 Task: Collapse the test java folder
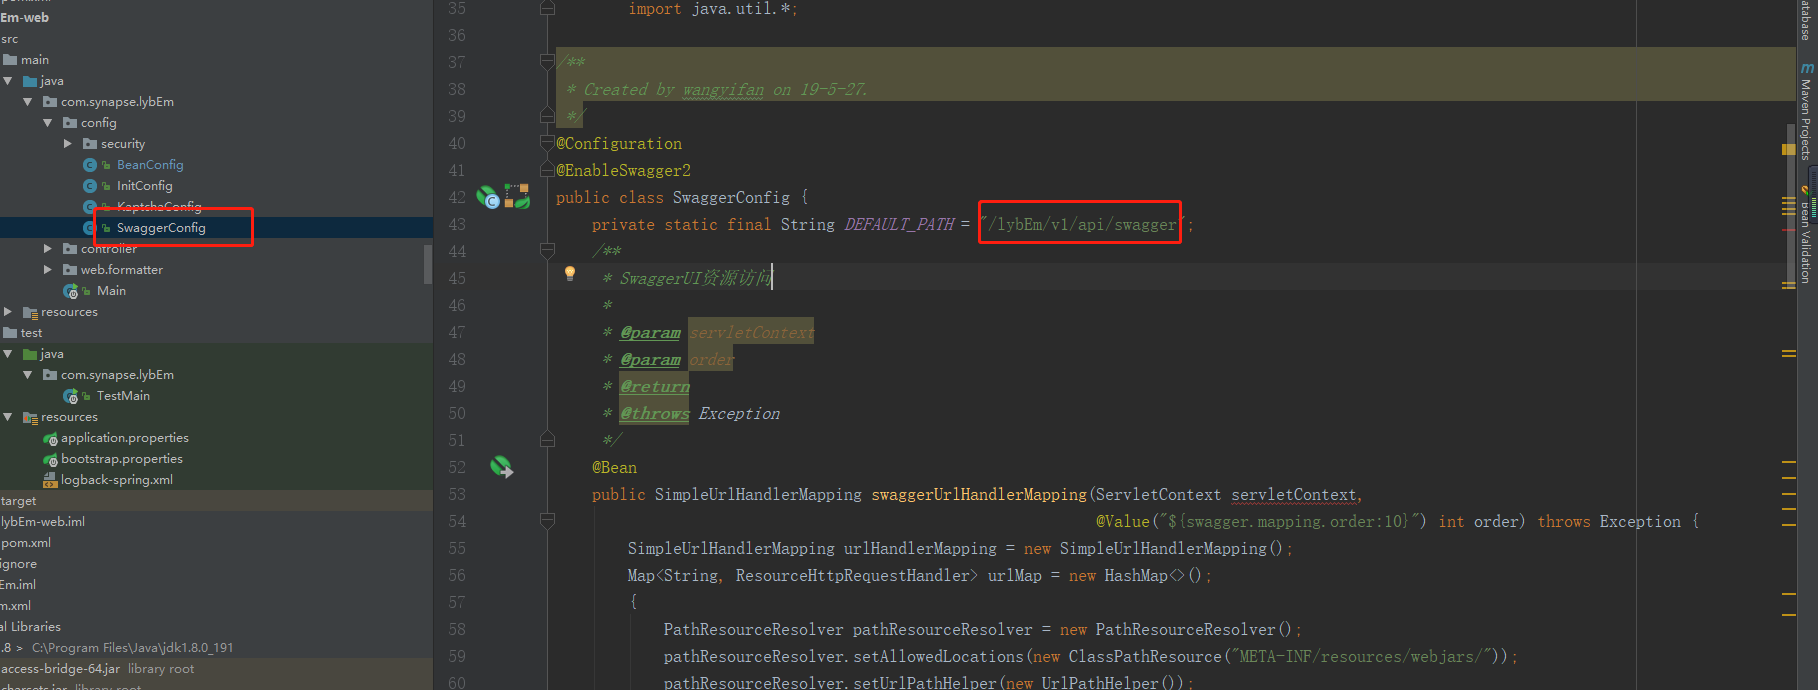(x=8, y=354)
